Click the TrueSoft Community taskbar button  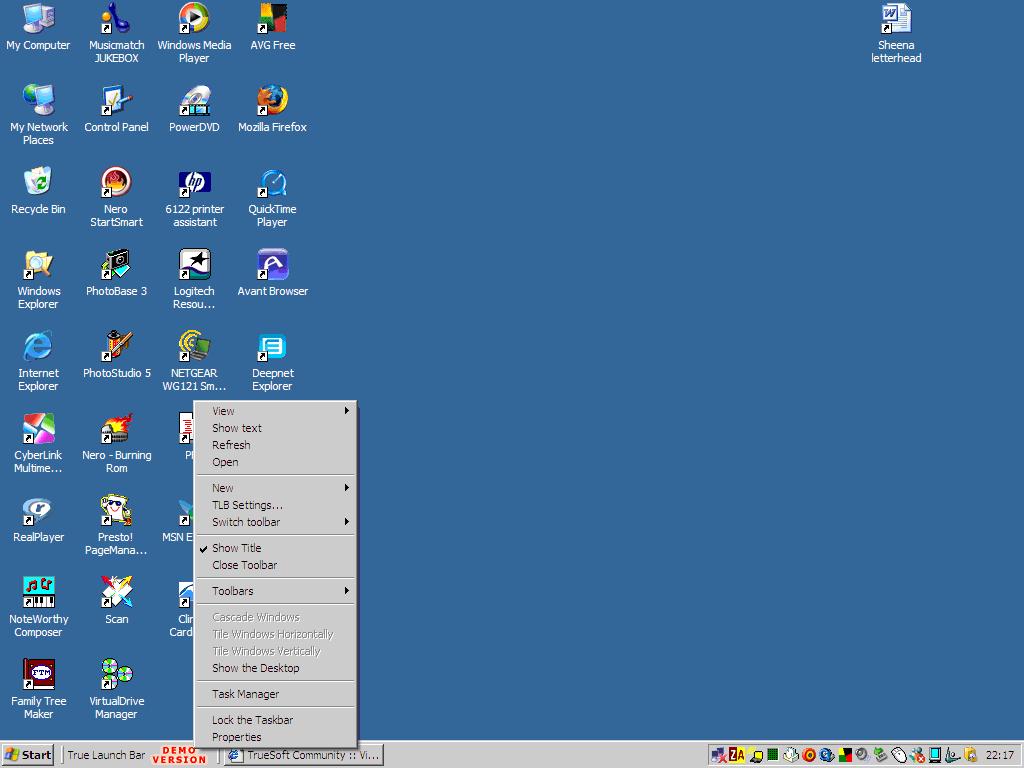[x=304, y=755]
